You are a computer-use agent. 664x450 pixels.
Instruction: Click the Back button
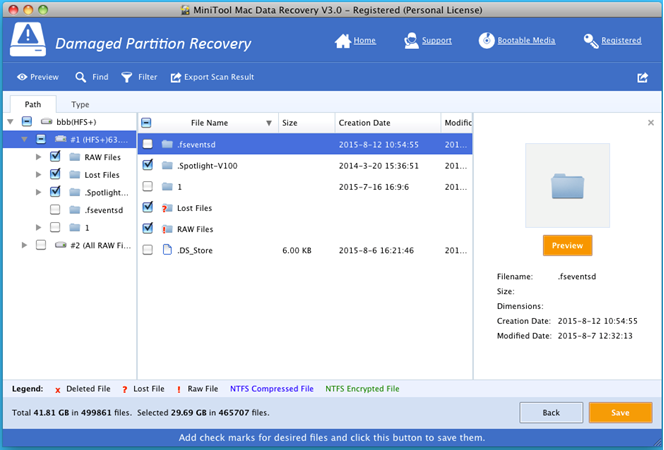coord(551,413)
